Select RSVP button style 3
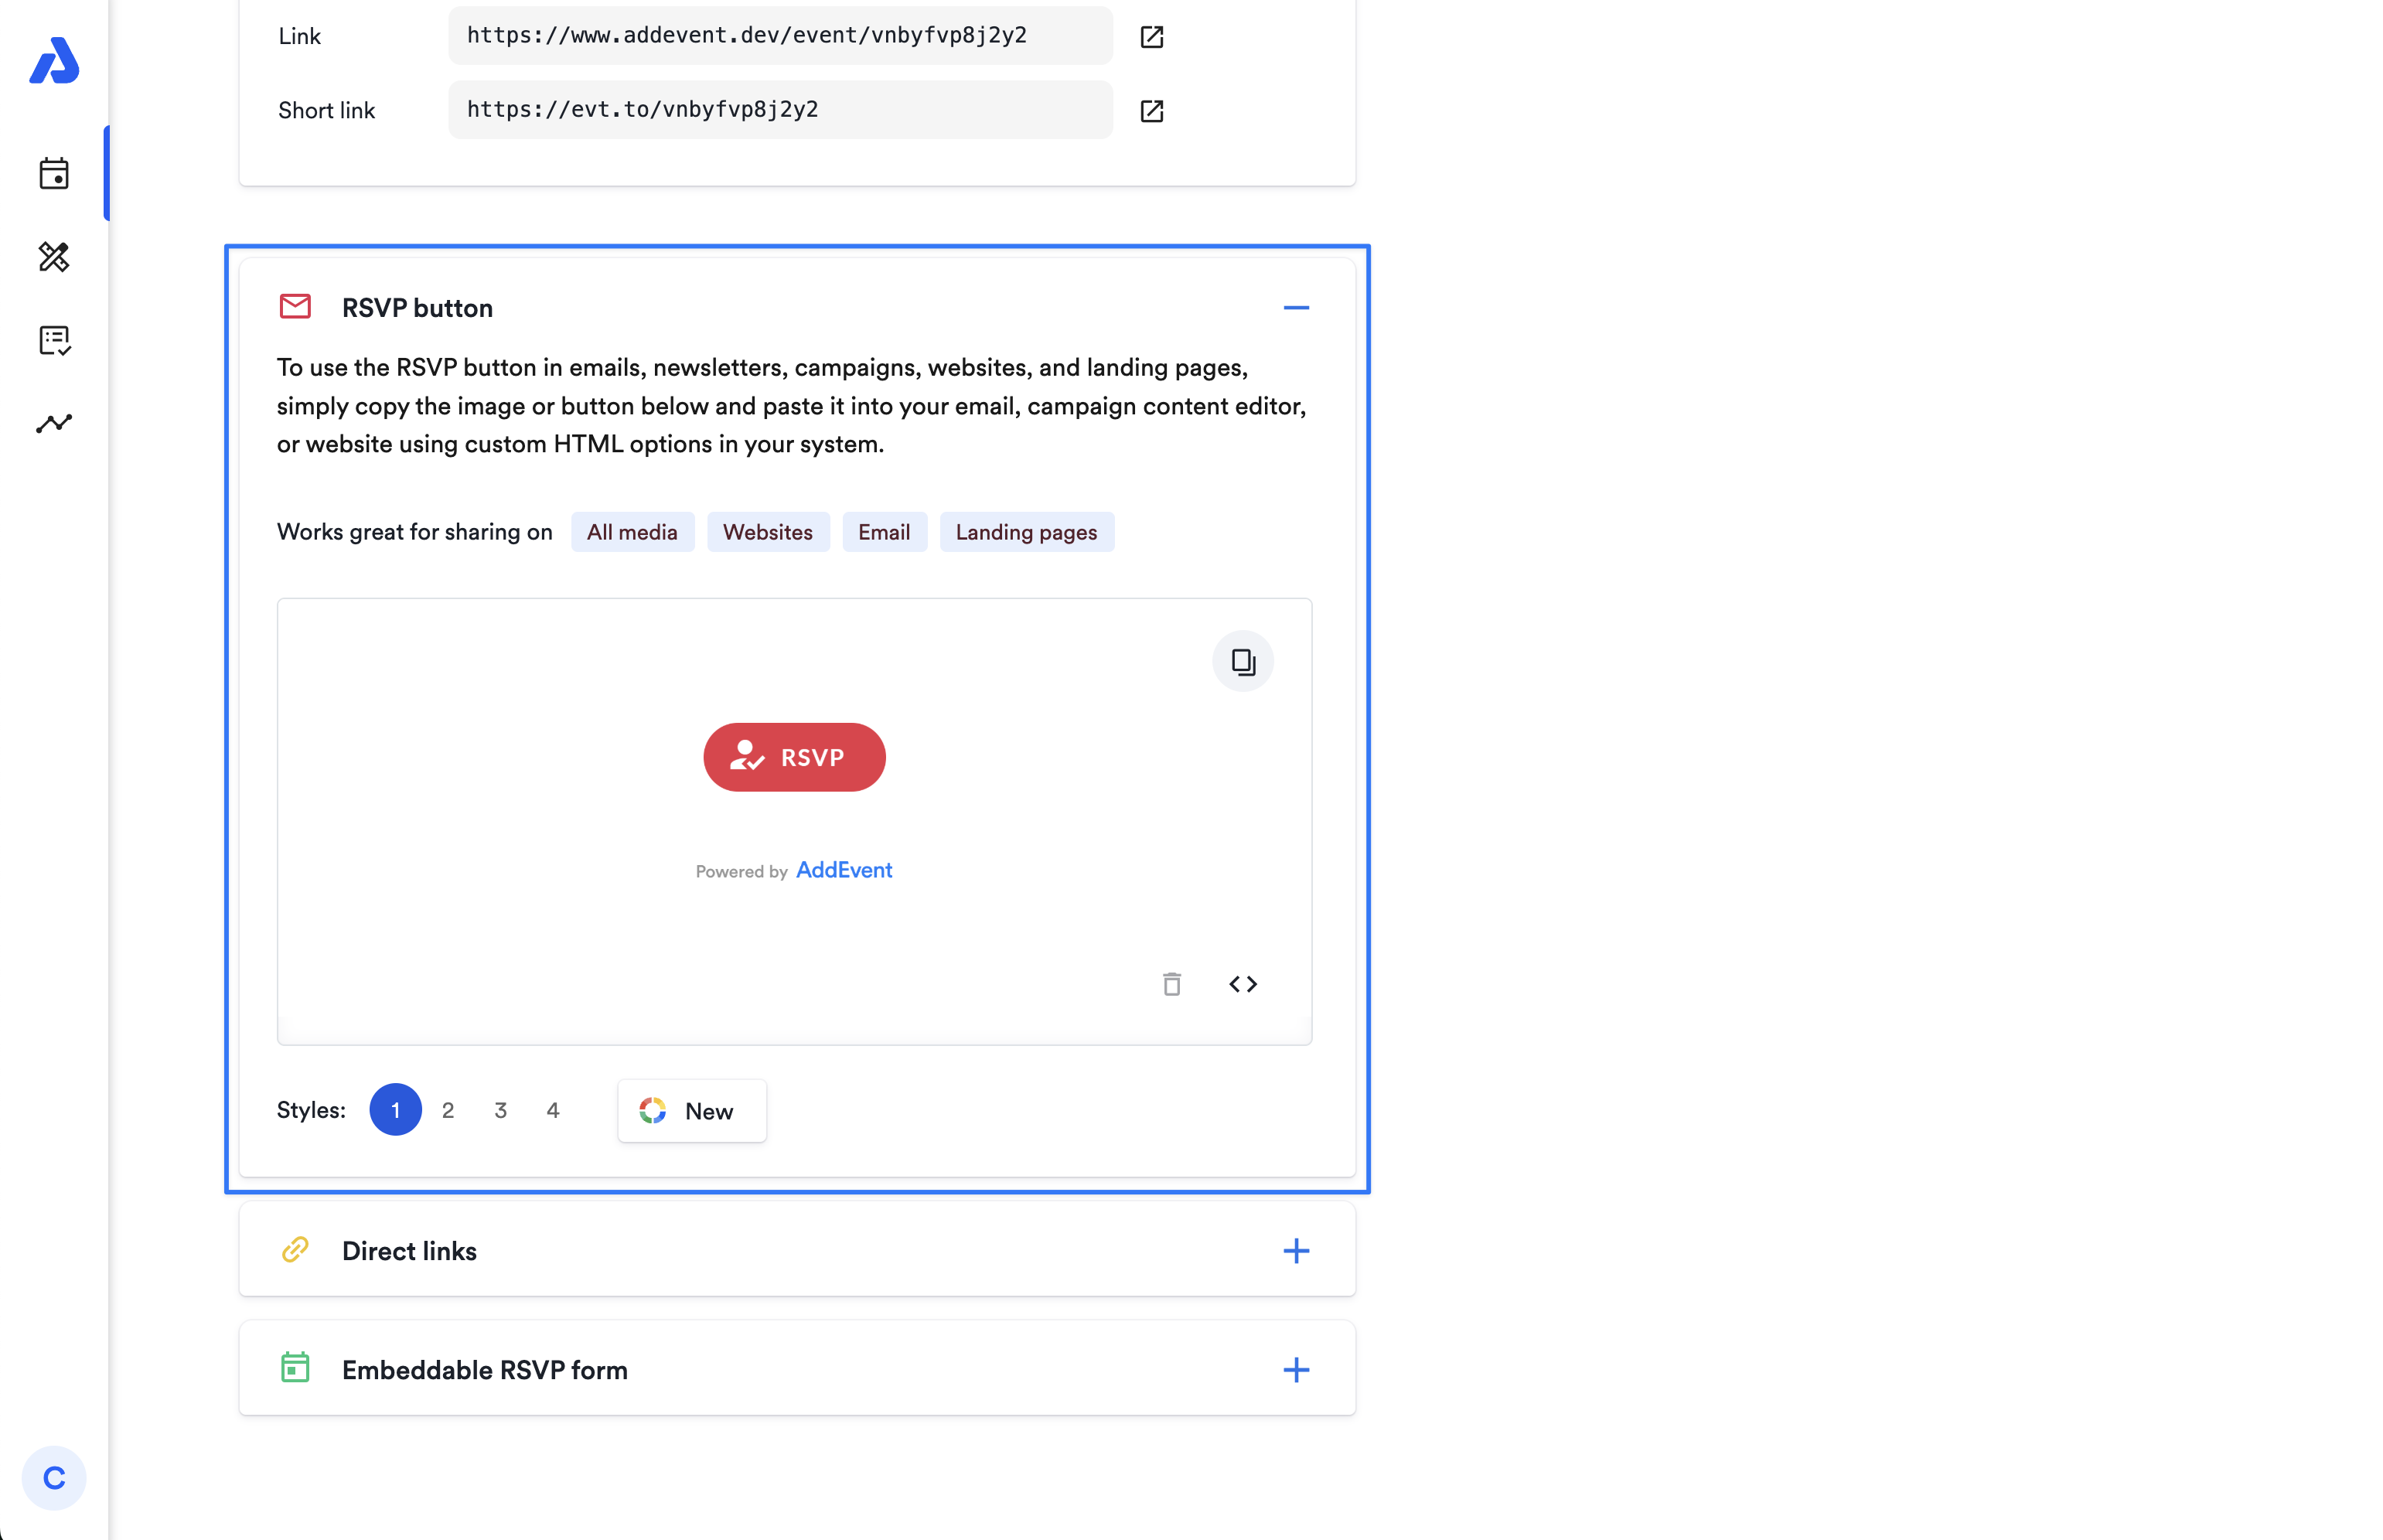Screen dimensions: 2383x1540 coord(500,1110)
